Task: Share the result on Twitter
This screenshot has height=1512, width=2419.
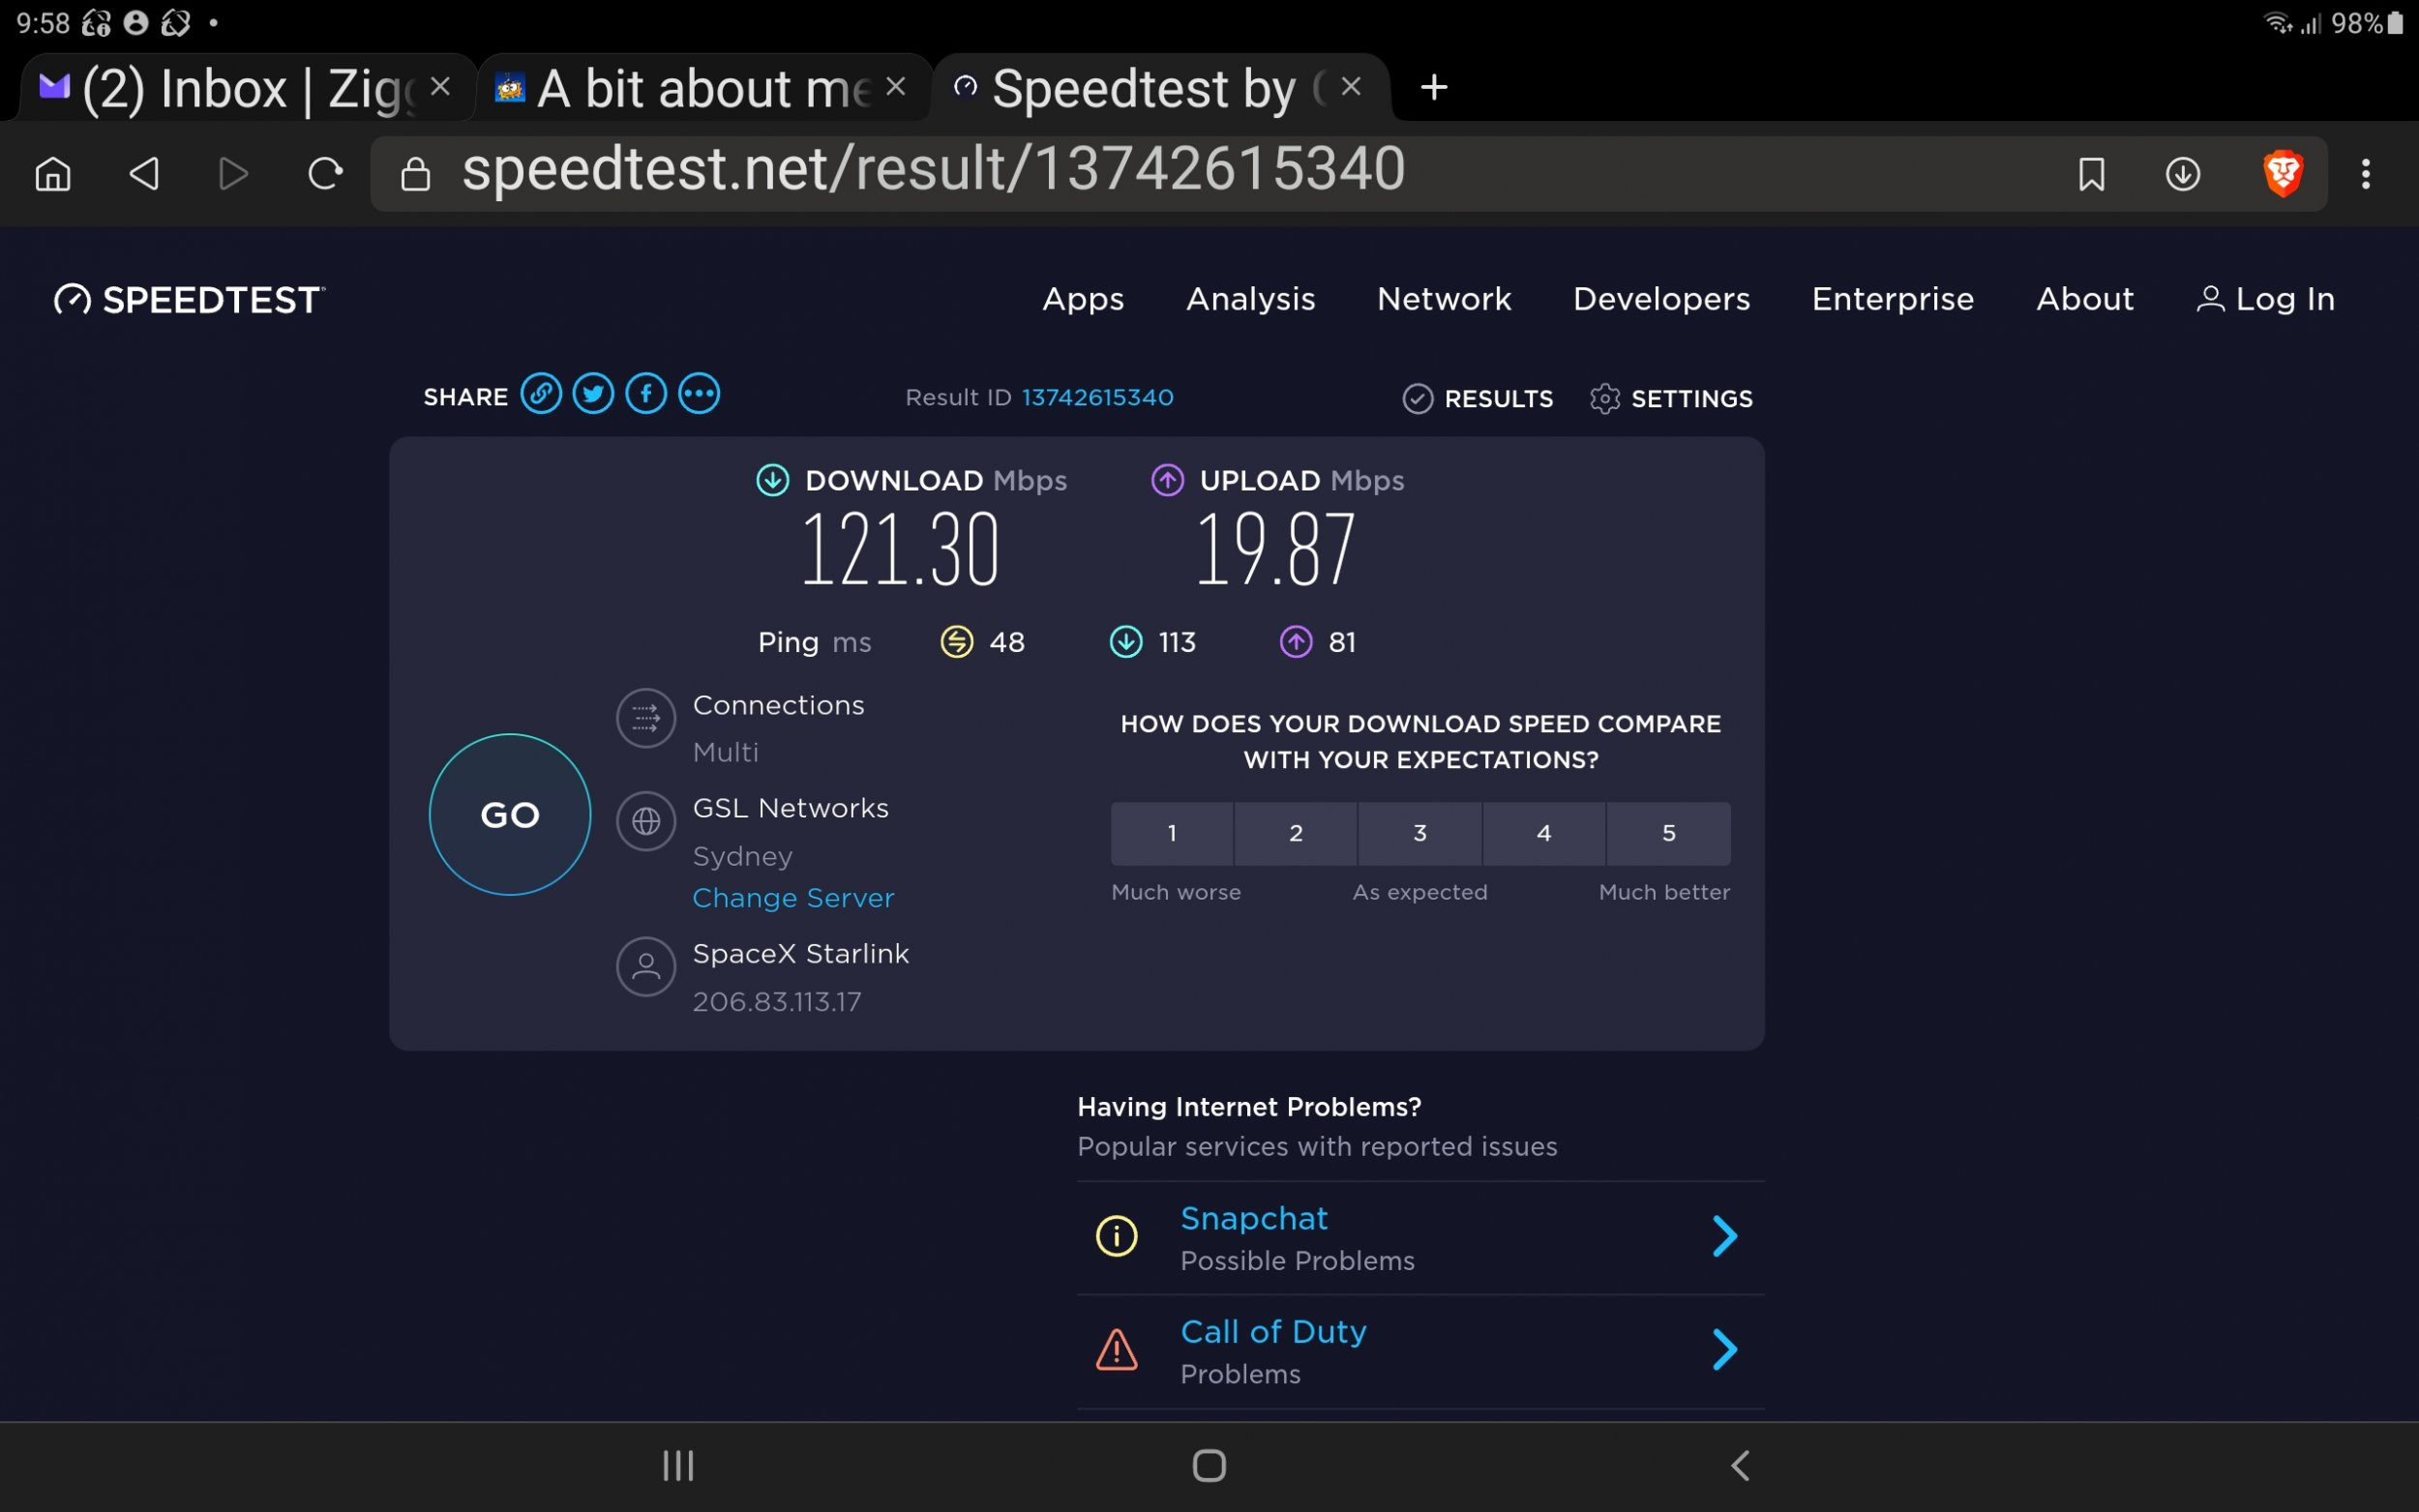Action: (x=593, y=394)
